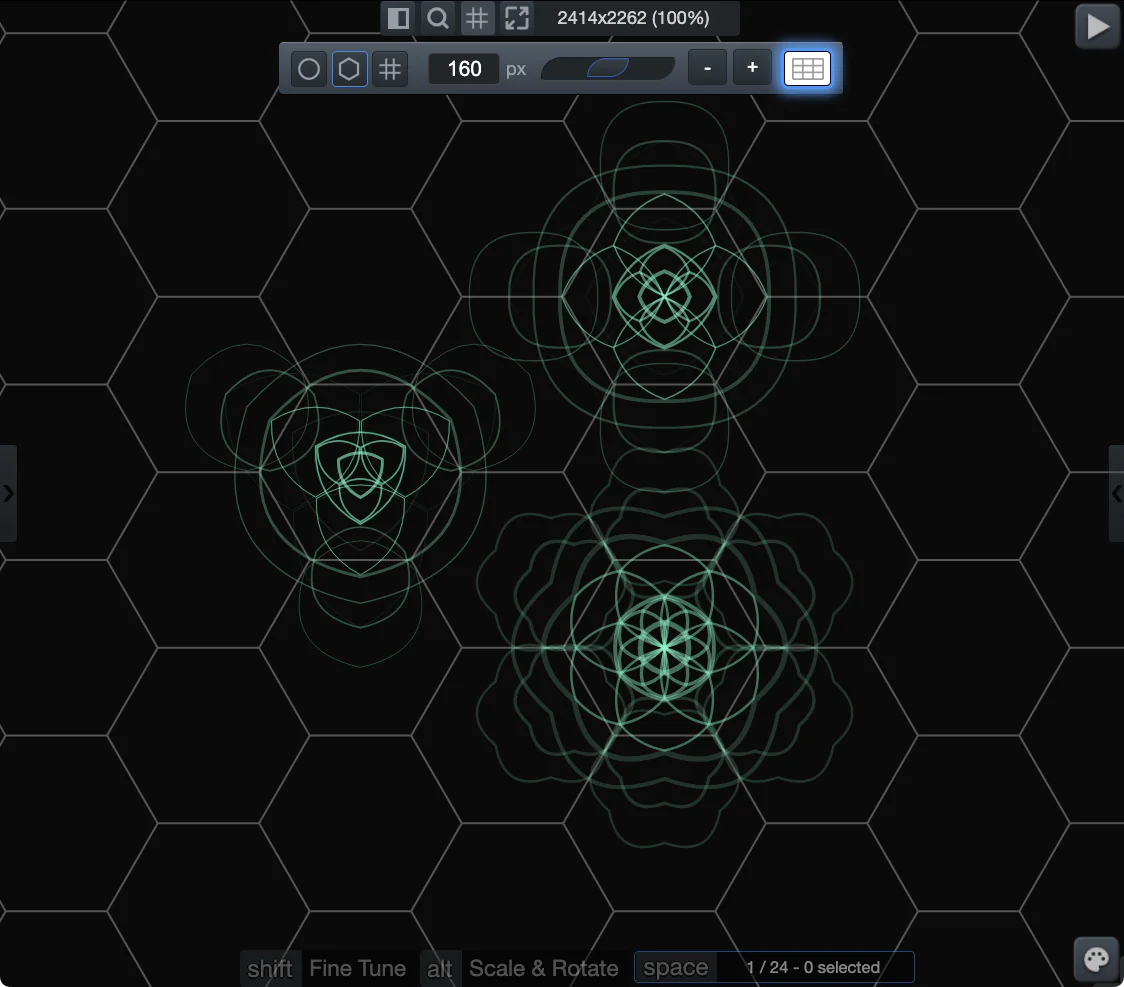This screenshot has width=1124, height=987.
Task: Click the alt key hint
Action: 439,968
